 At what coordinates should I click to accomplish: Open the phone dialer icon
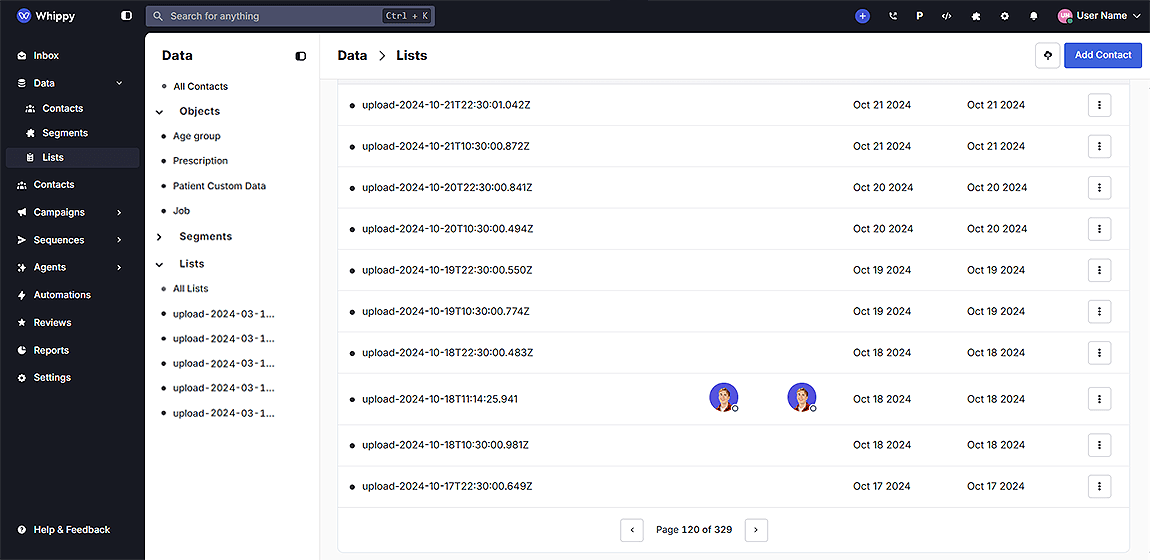pos(893,15)
